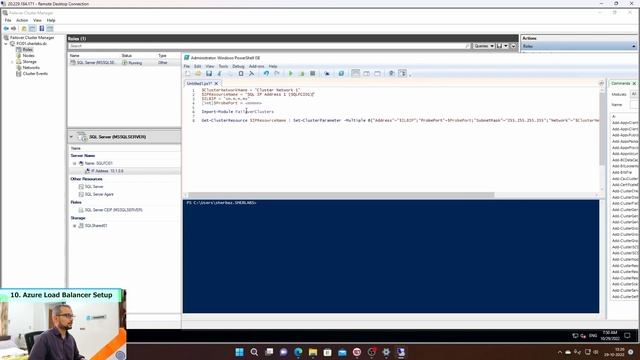The width and height of the screenshot is (640, 360).
Task: Open the help icon in Cluster Manager toolbar
Action: [x=41, y=29]
